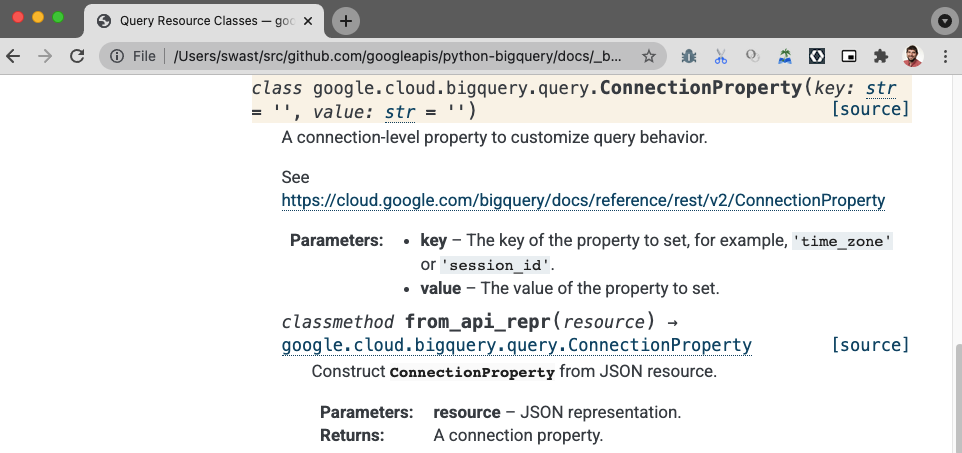Open the user profile avatar

click(913, 56)
